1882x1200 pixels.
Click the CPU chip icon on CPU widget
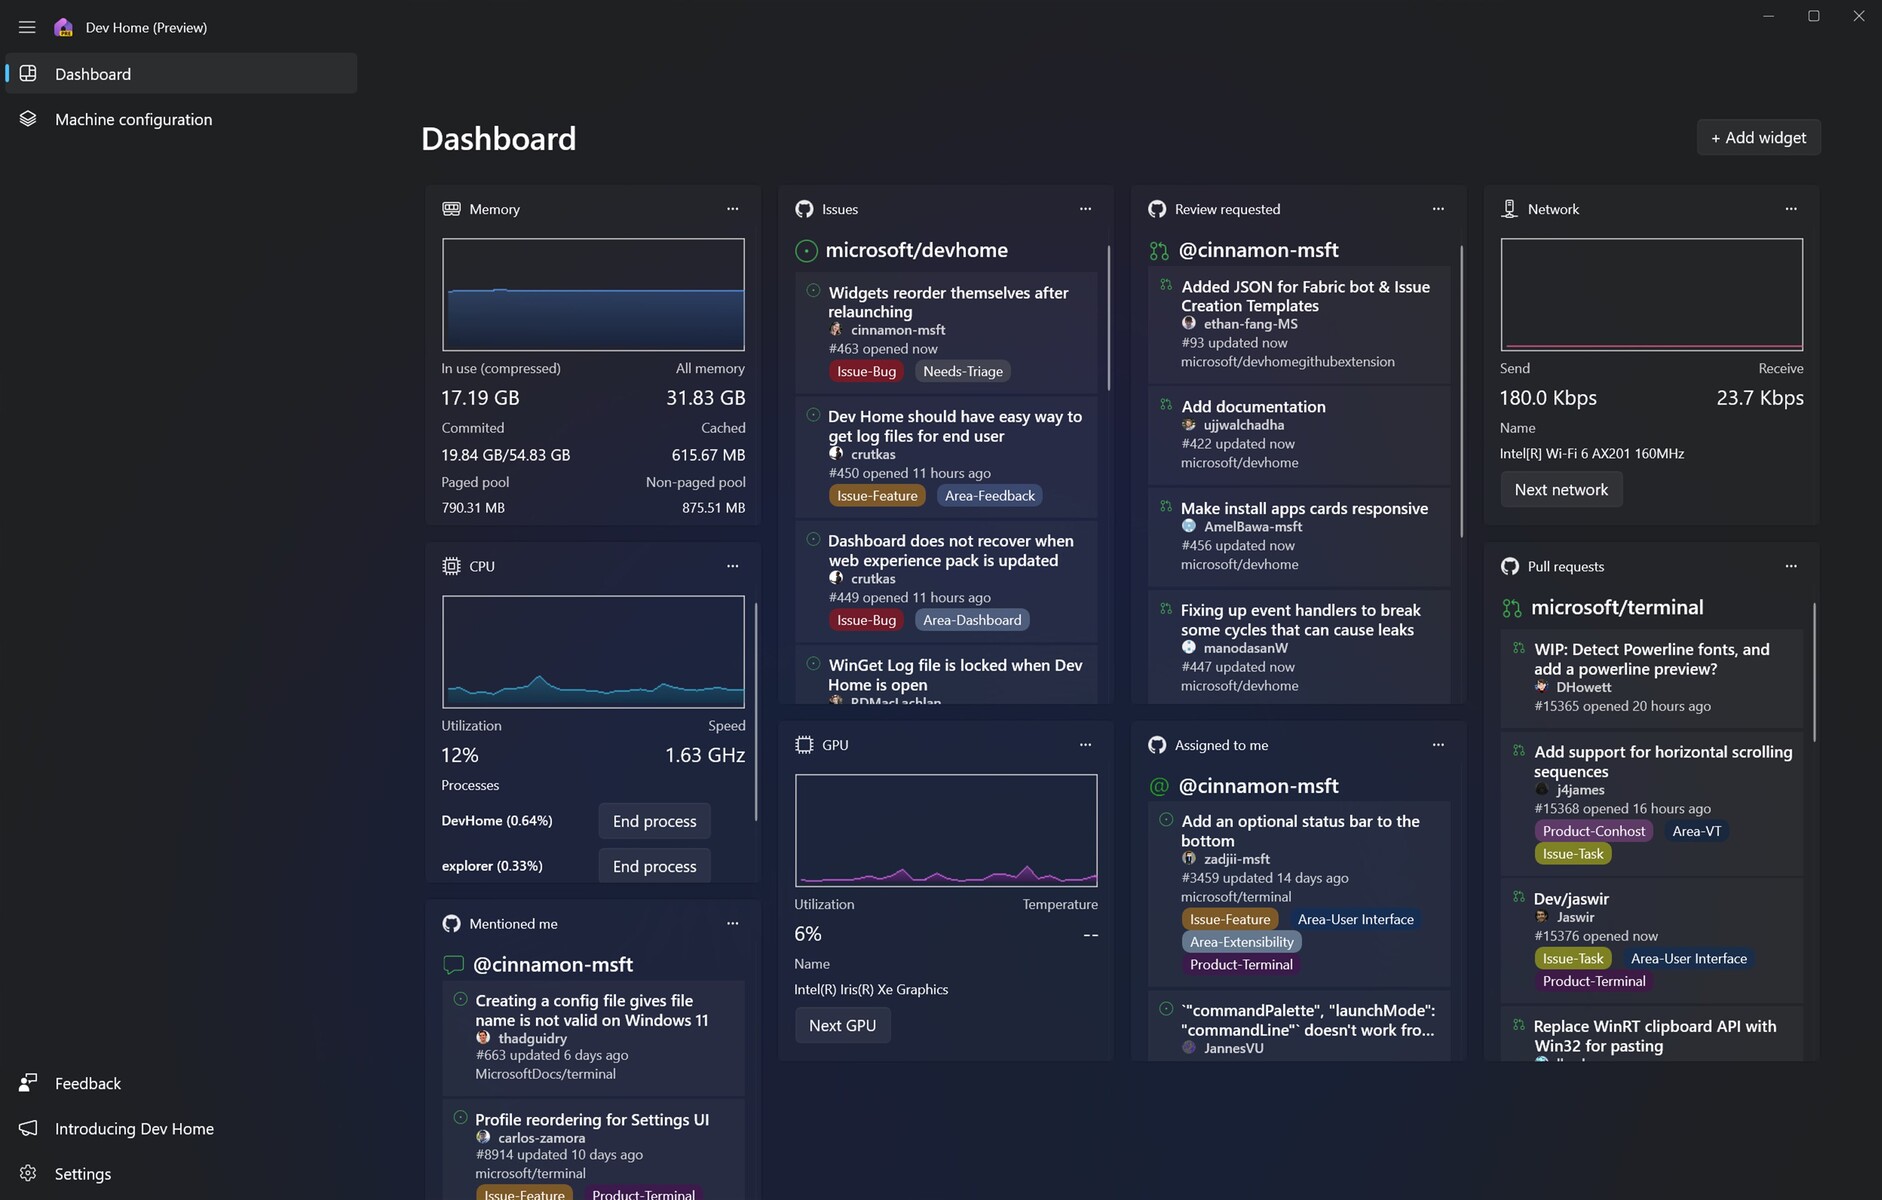[452, 565]
